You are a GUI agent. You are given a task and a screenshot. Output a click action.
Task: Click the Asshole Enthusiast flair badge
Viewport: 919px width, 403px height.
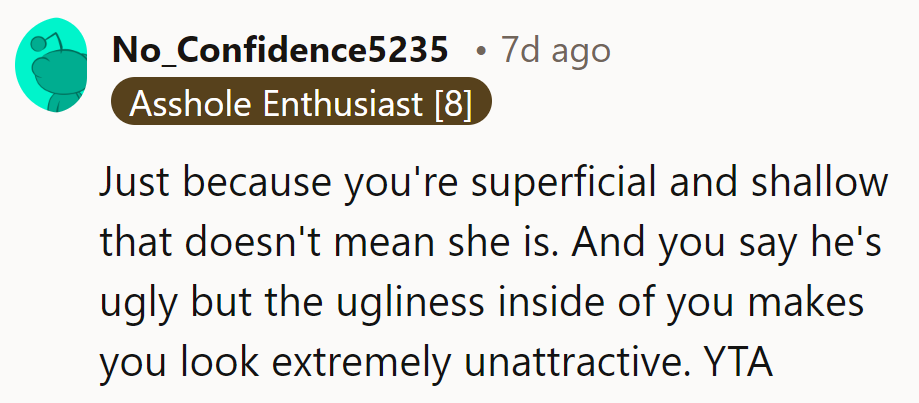301,104
